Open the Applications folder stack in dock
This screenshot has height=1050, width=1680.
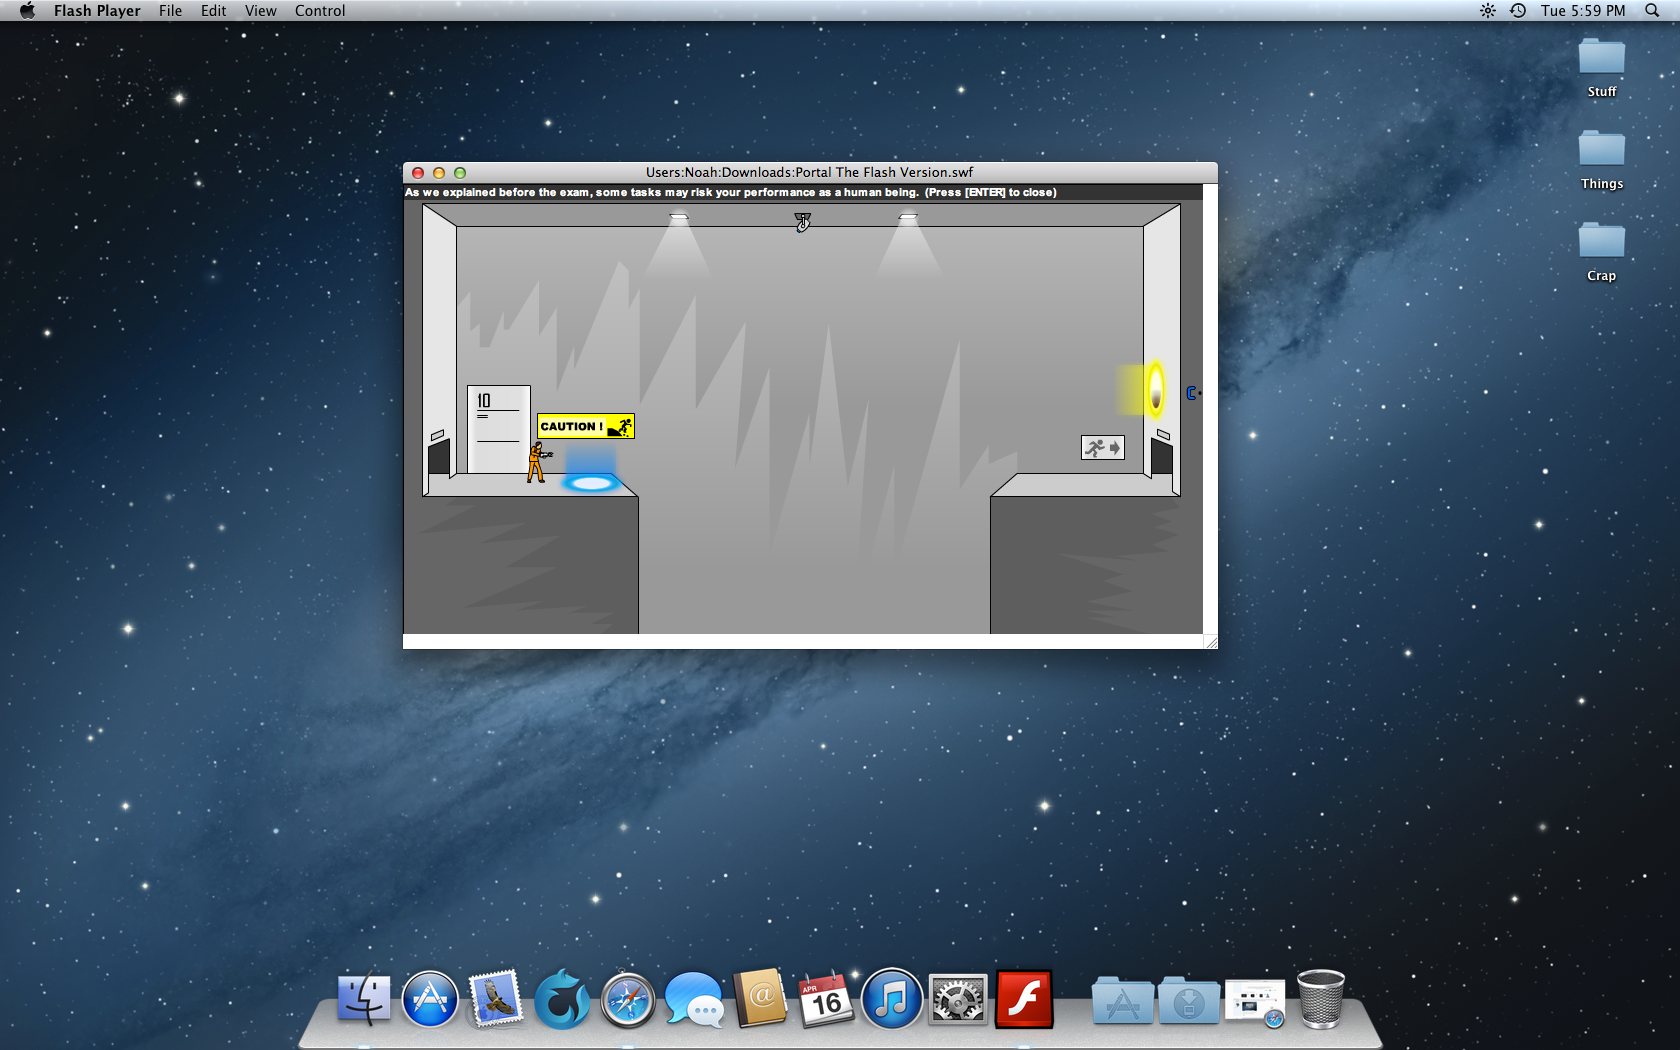1122,1000
